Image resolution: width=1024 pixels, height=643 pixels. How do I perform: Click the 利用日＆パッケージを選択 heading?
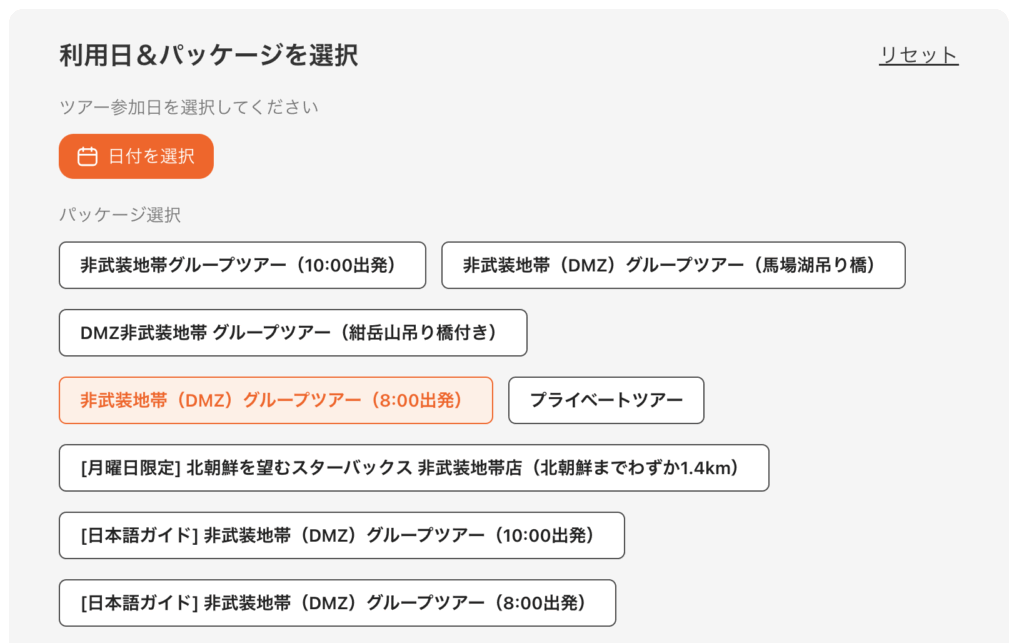point(208,55)
